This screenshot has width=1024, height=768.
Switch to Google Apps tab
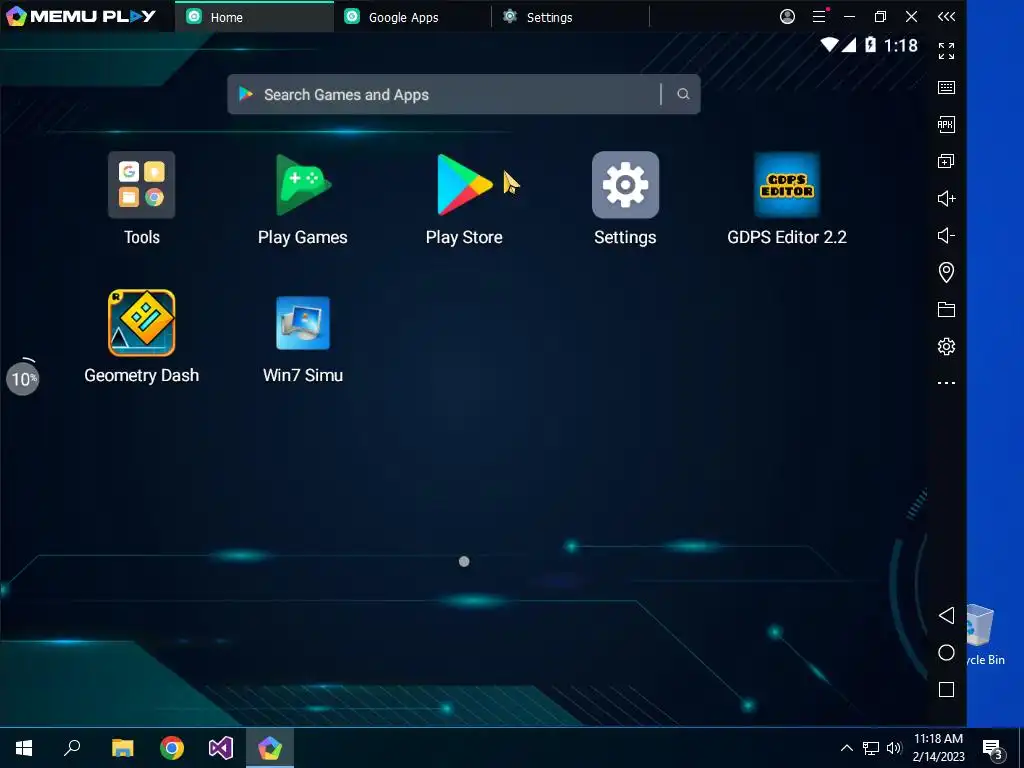(x=412, y=17)
